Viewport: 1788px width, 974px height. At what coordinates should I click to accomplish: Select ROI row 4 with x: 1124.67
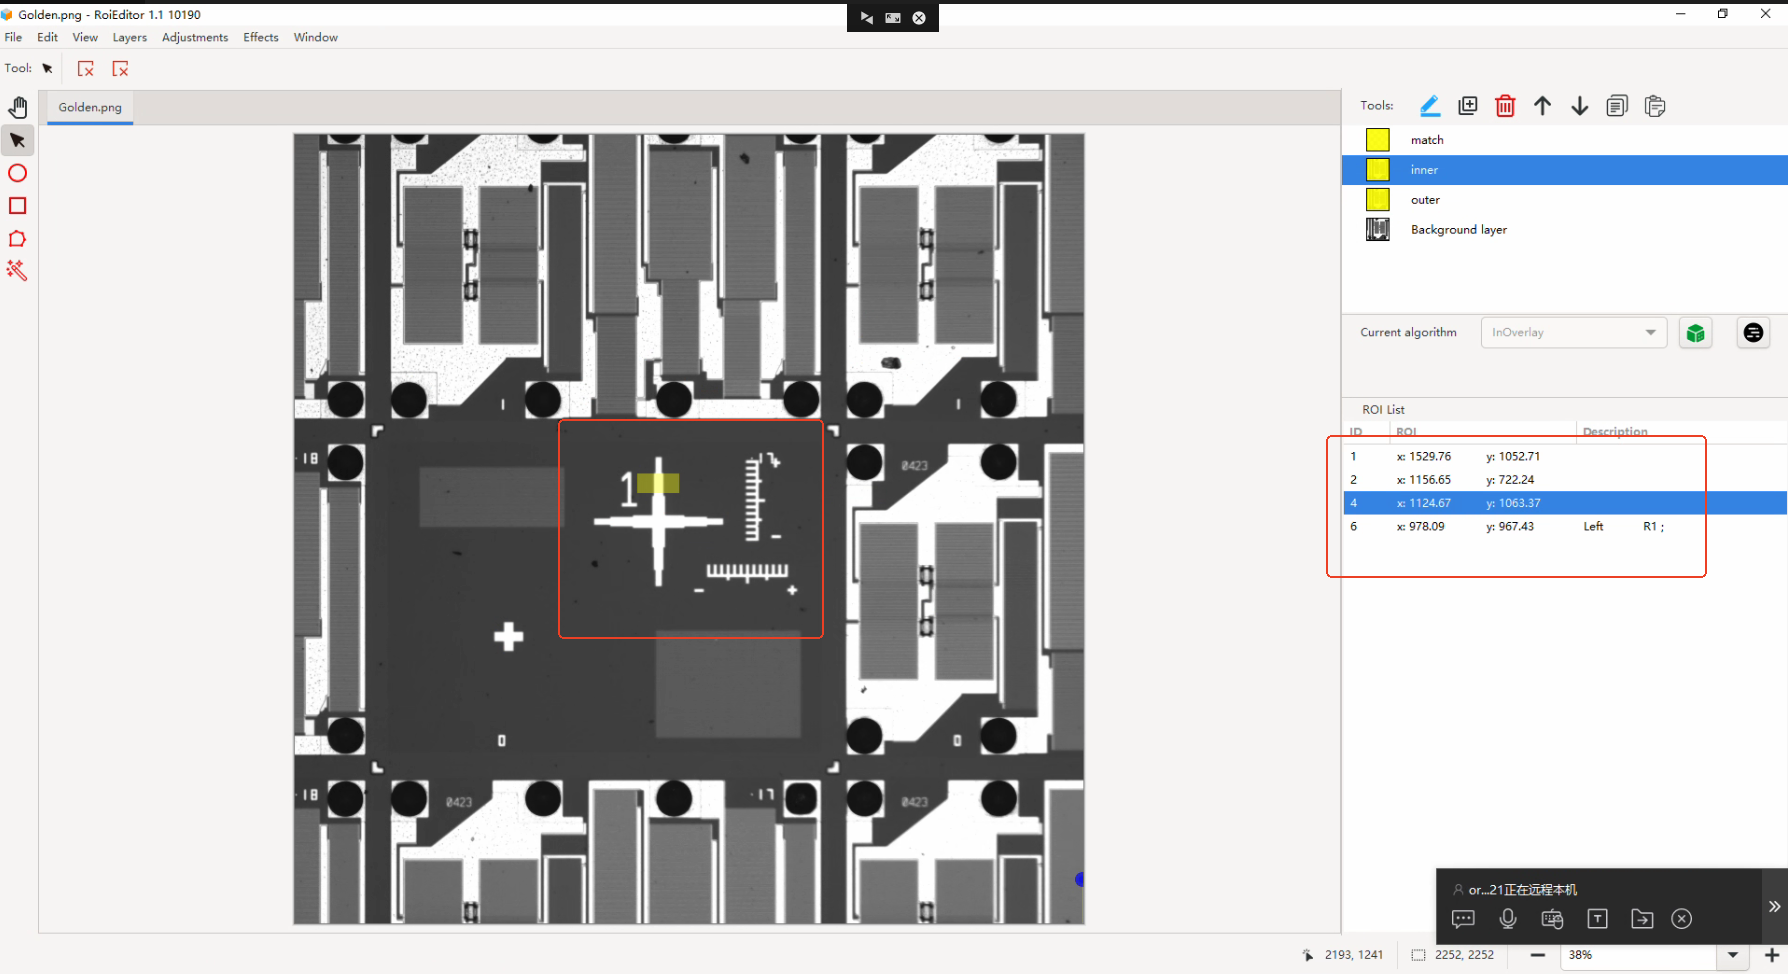point(1565,503)
